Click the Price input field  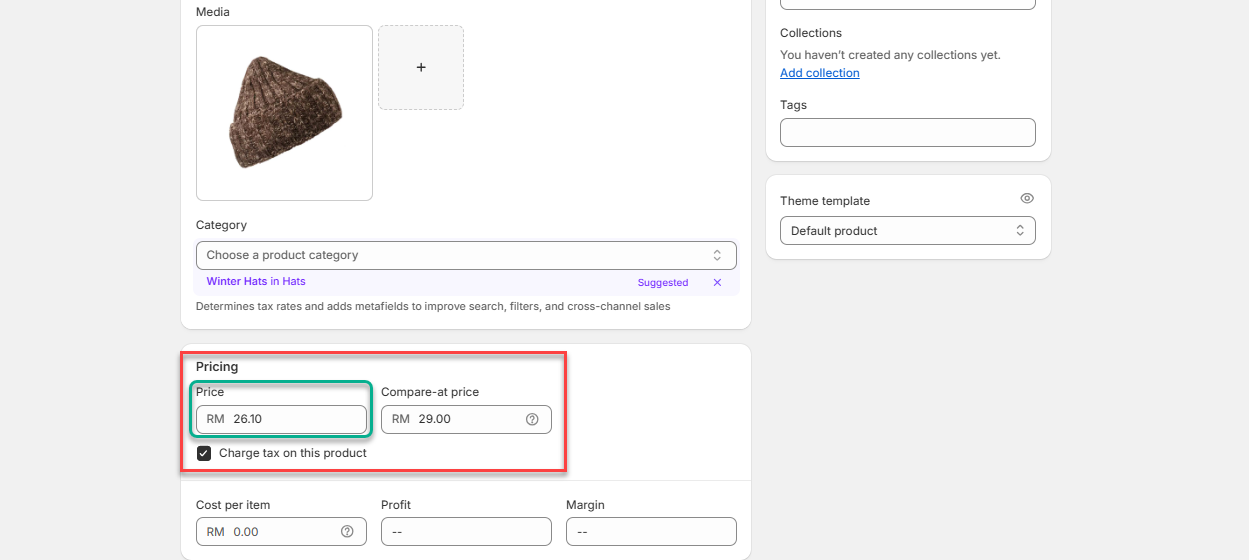(296, 419)
